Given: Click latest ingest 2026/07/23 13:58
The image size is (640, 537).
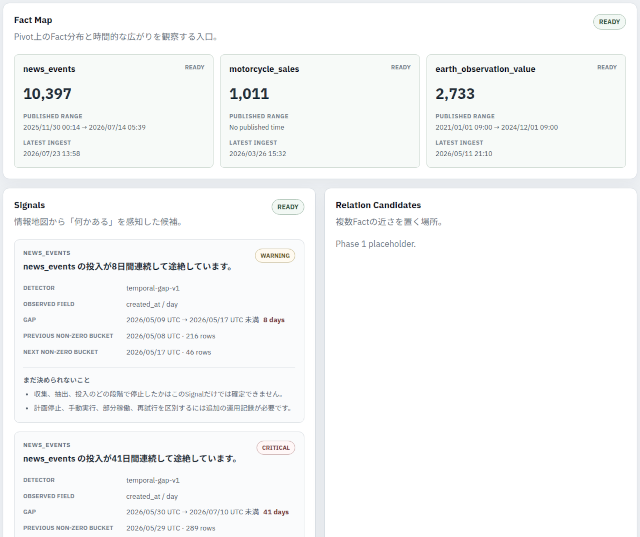Looking at the screenshot, I should 52,153.
